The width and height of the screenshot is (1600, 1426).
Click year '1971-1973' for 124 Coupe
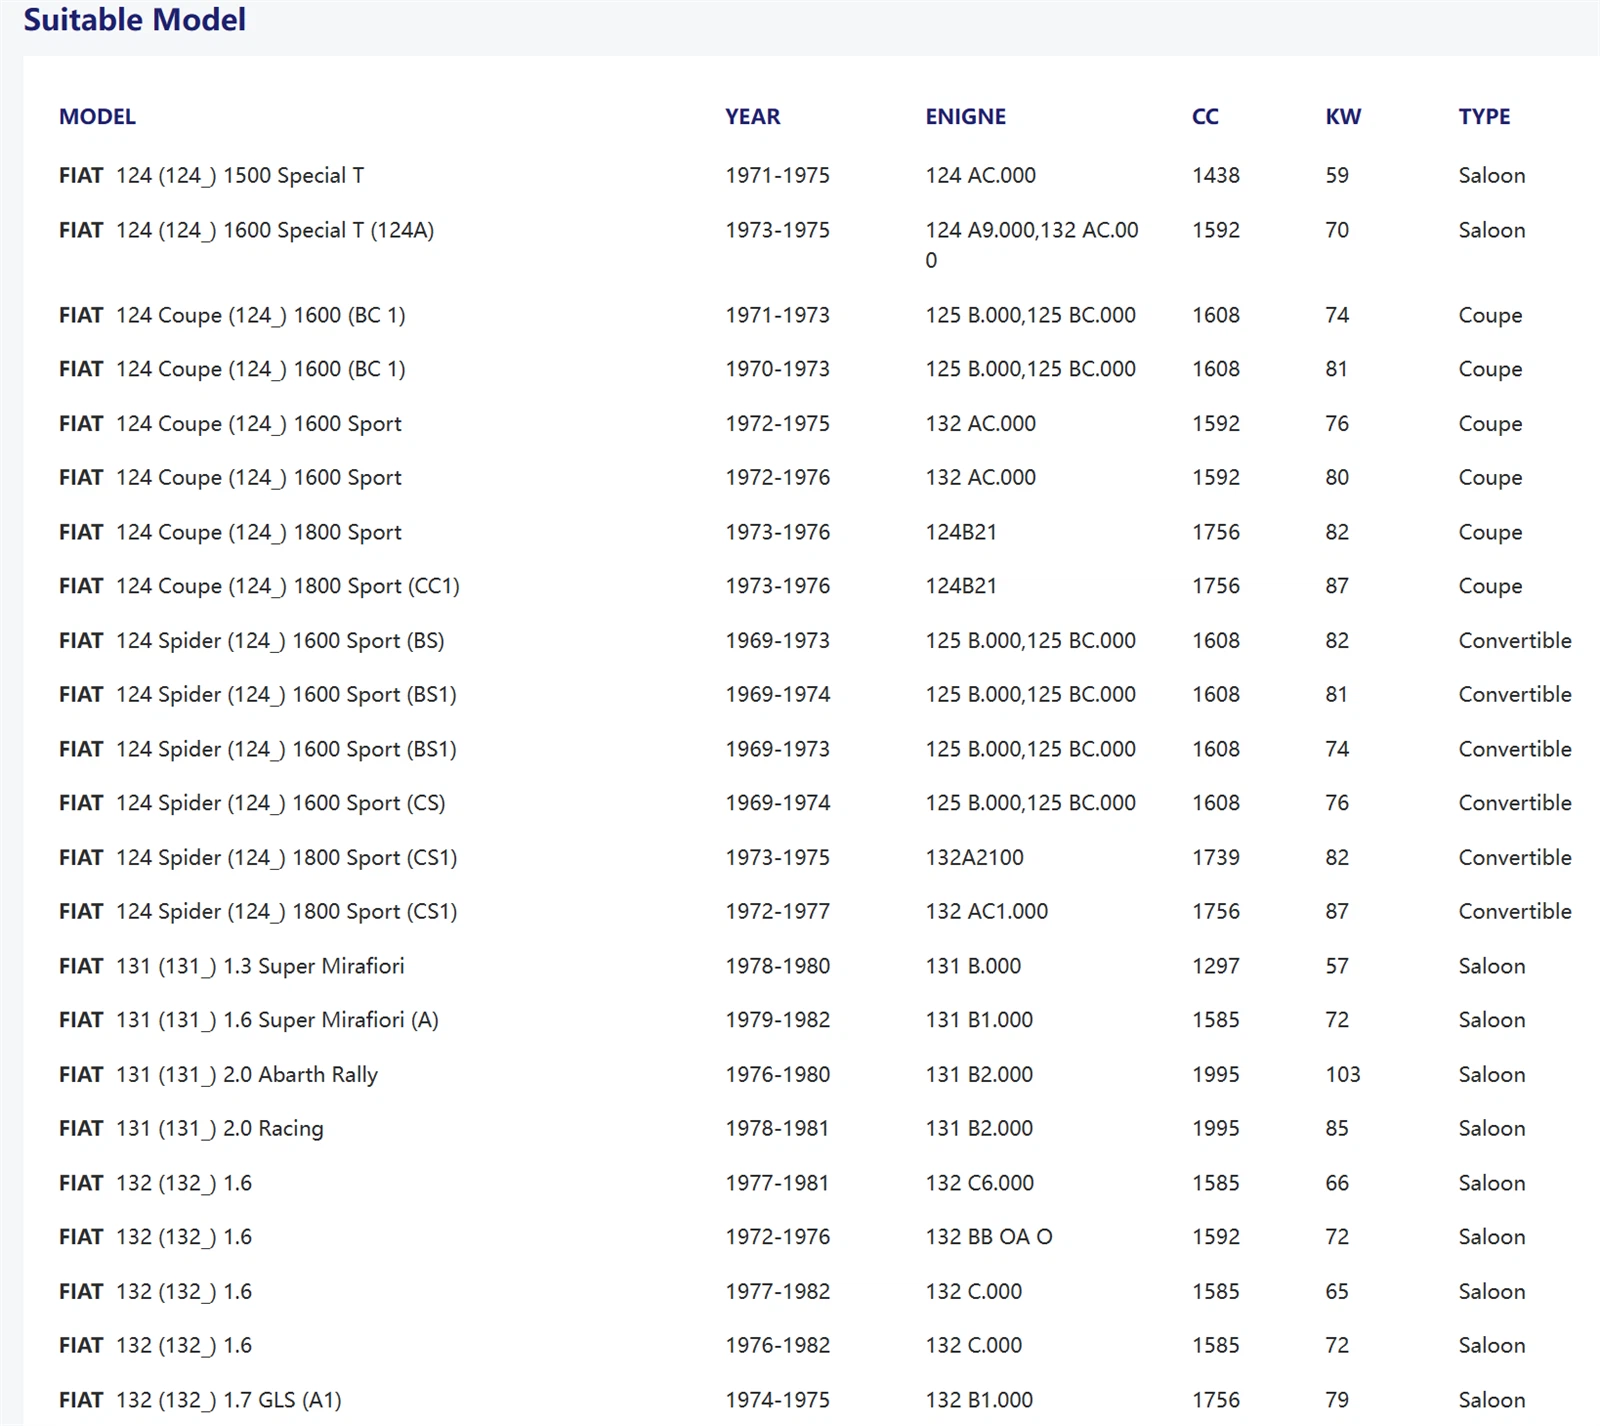(777, 315)
